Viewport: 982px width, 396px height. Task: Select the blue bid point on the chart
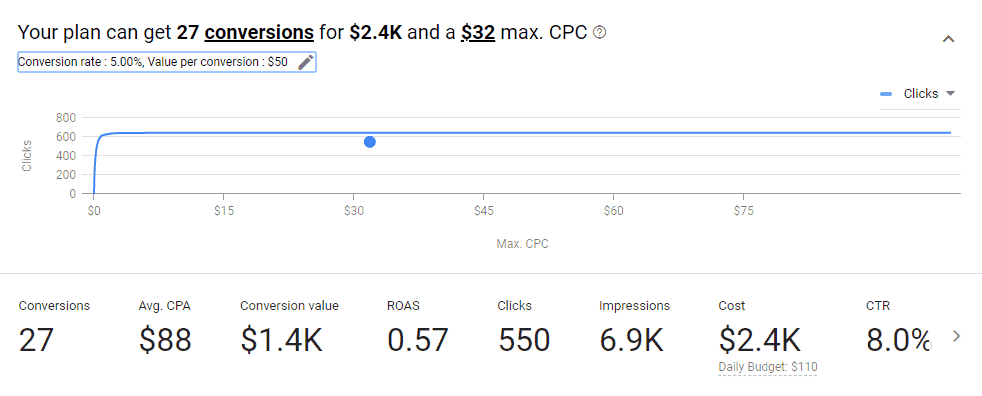(370, 142)
